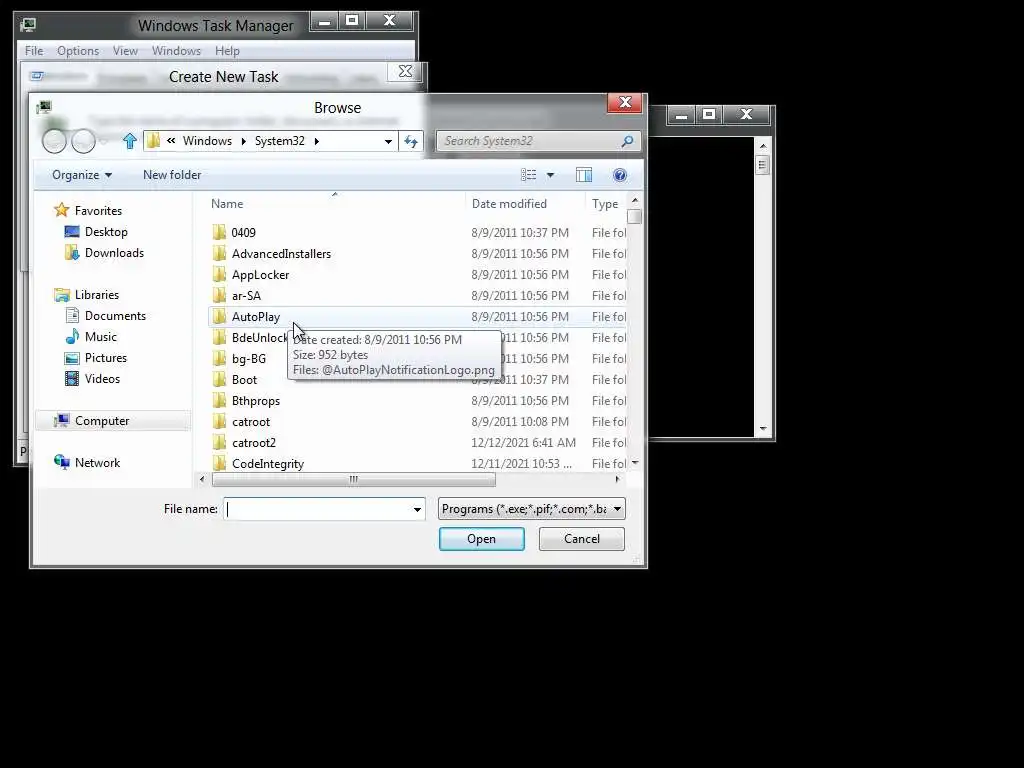Open Windows menu in Task Manager

[176, 51]
